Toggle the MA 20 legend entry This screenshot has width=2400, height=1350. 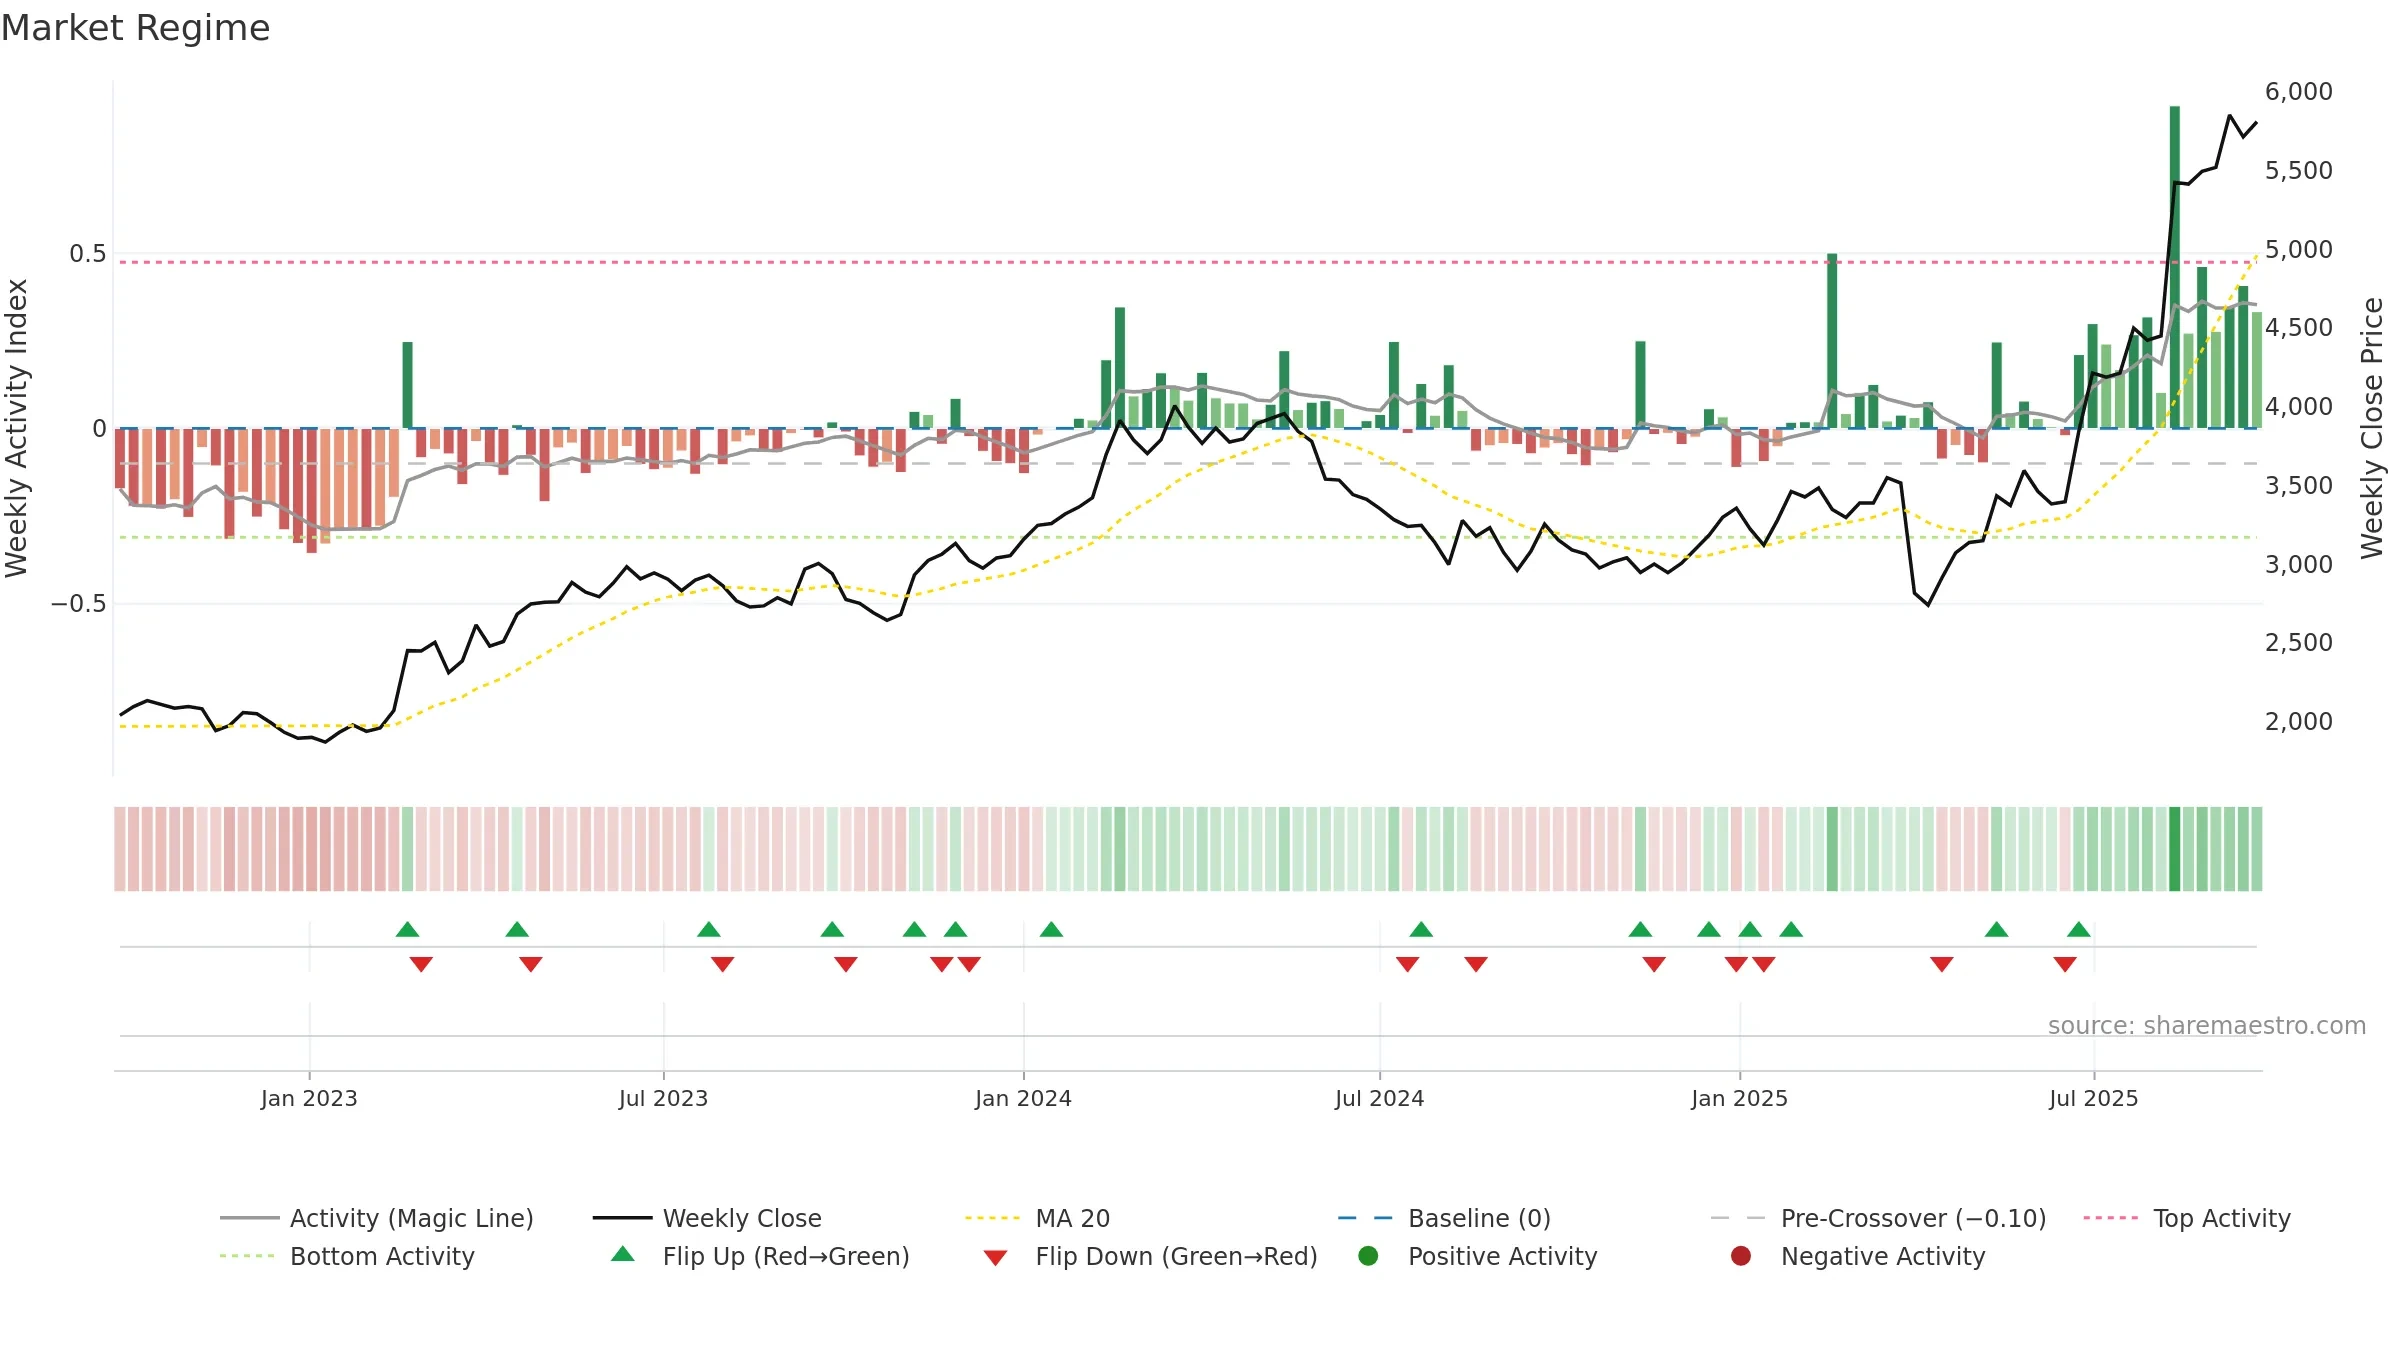[x=1037, y=1218]
